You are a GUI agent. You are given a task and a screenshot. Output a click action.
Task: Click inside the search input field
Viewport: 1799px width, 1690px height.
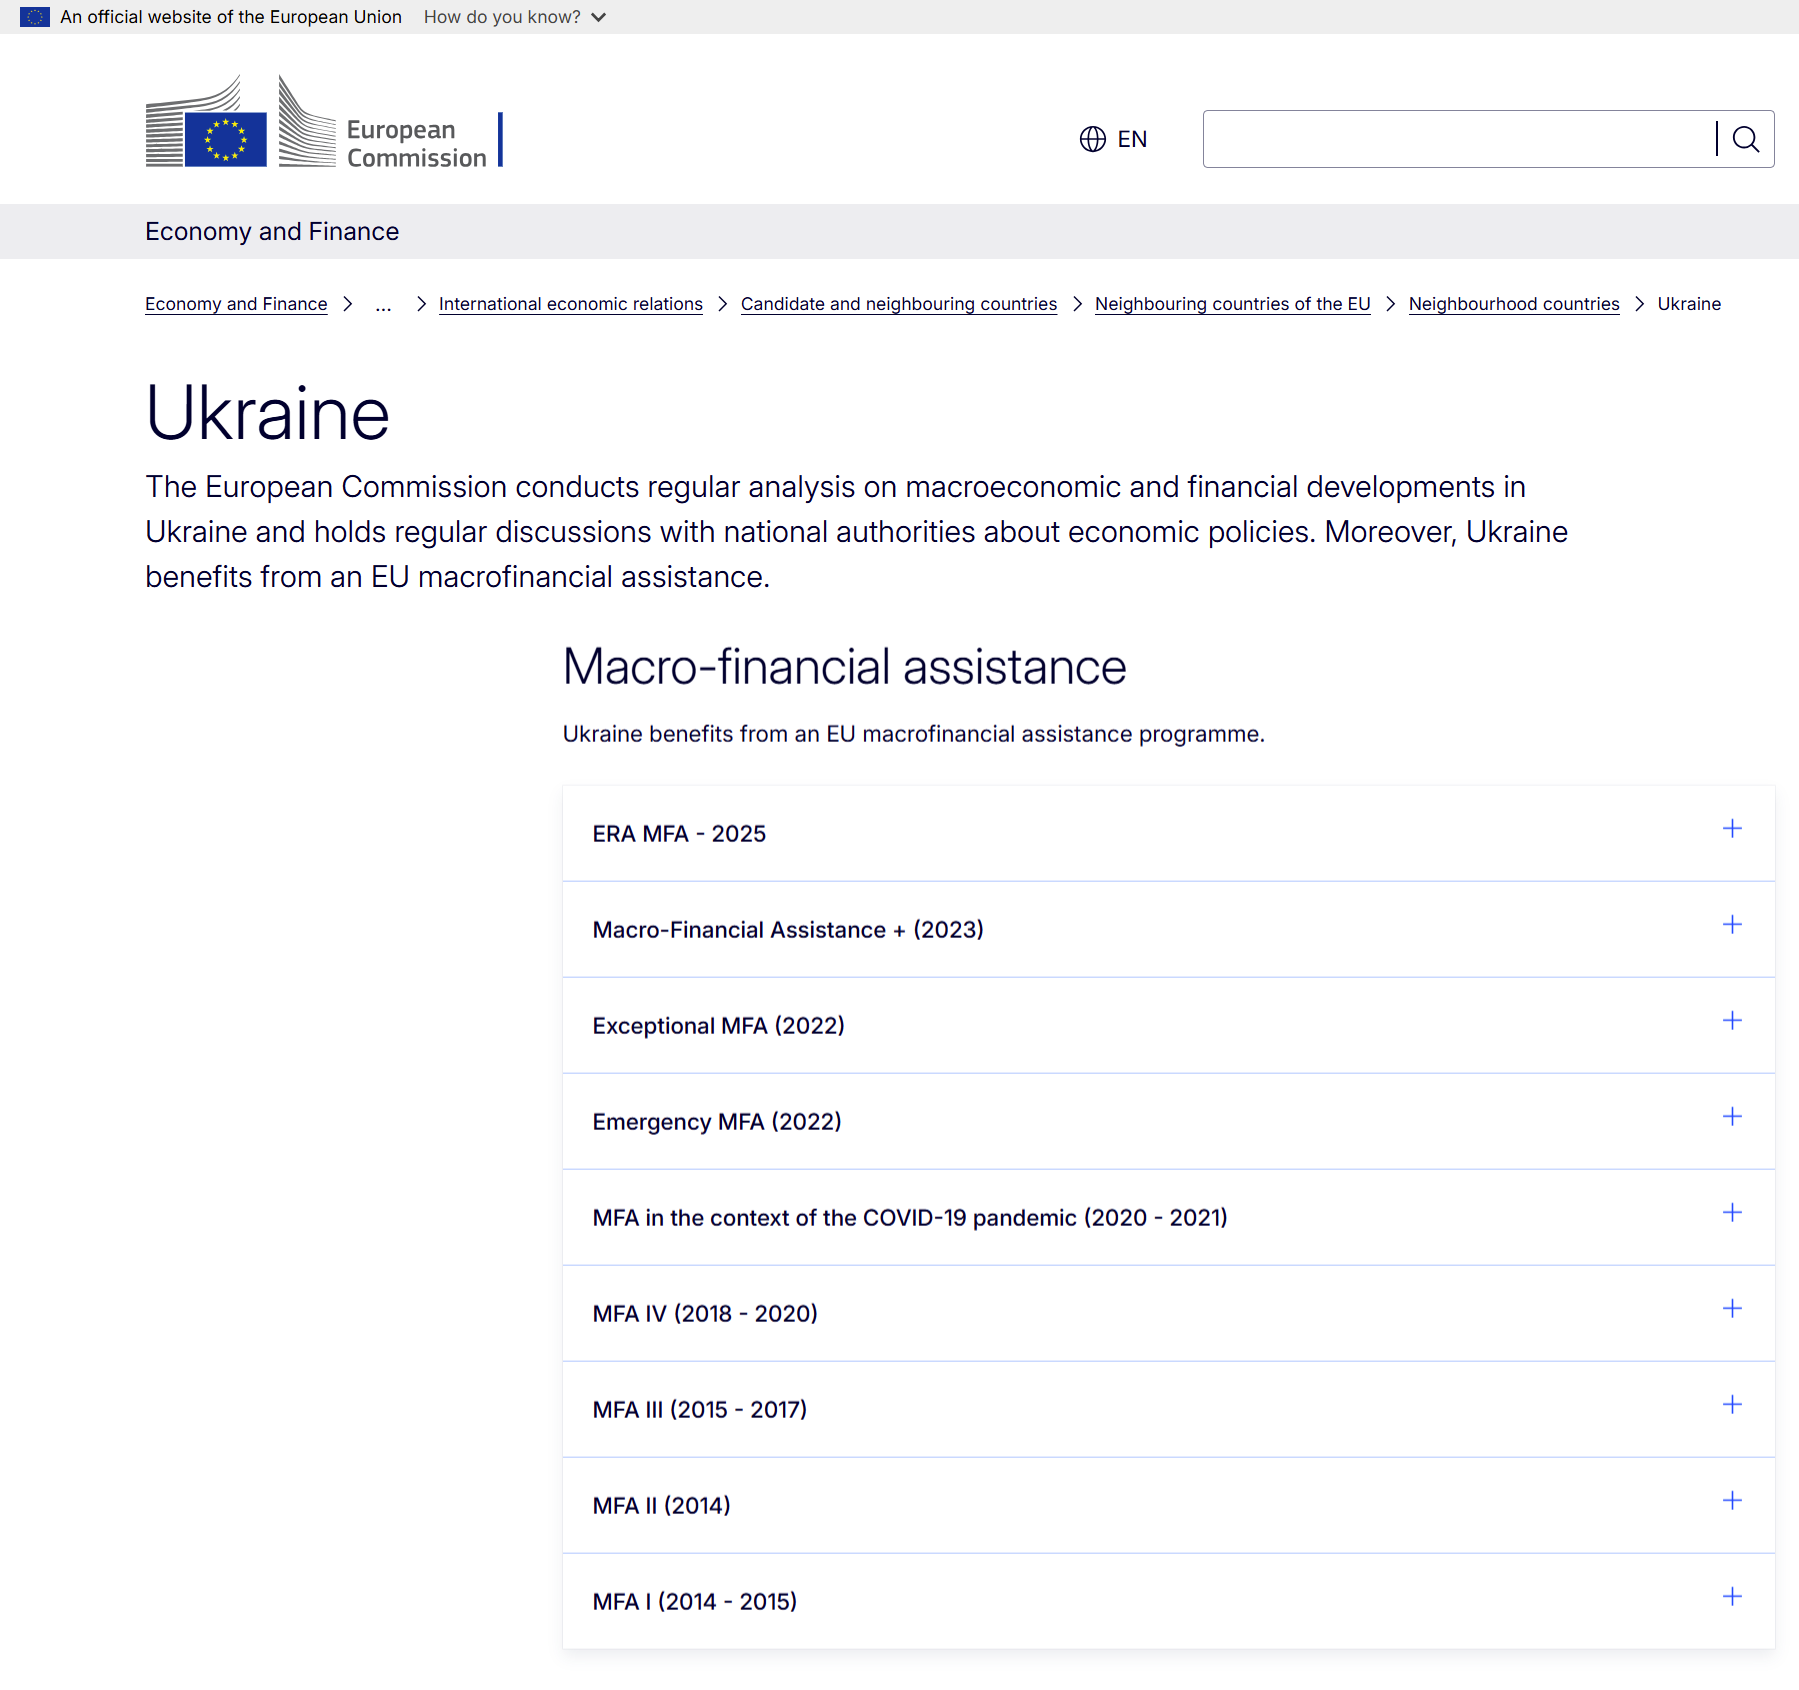pyautogui.click(x=1450, y=139)
